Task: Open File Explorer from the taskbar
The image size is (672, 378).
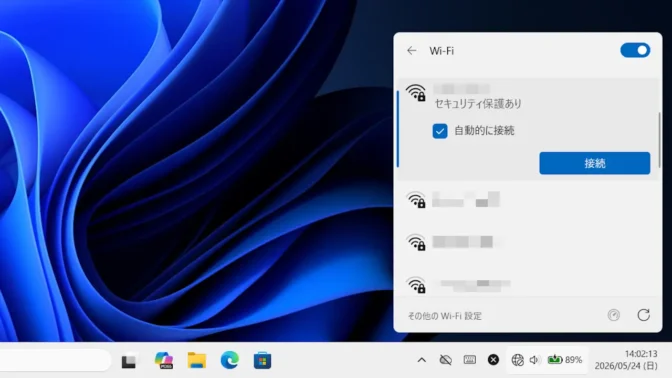Action: coord(197,360)
